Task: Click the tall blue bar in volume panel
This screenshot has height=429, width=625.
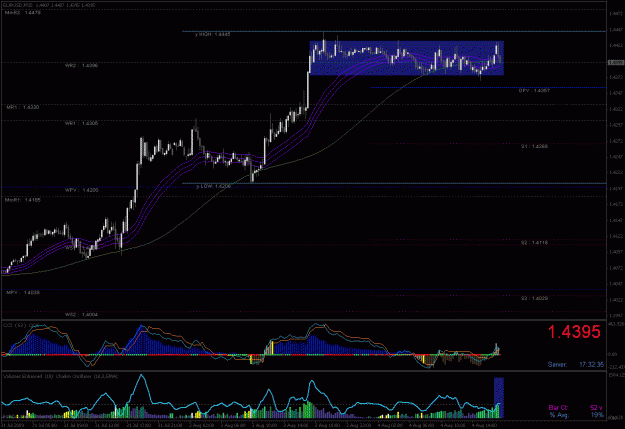Action: coord(499,398)
